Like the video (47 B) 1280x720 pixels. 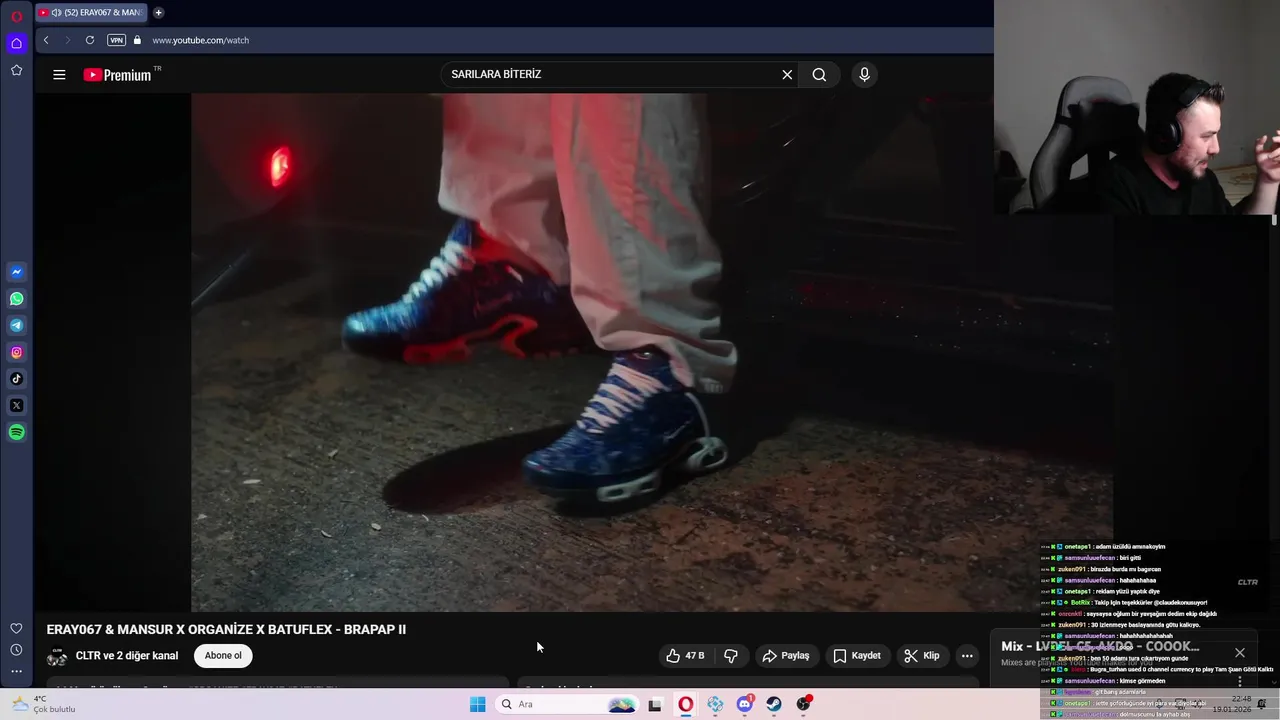click(x=685, y=656)
